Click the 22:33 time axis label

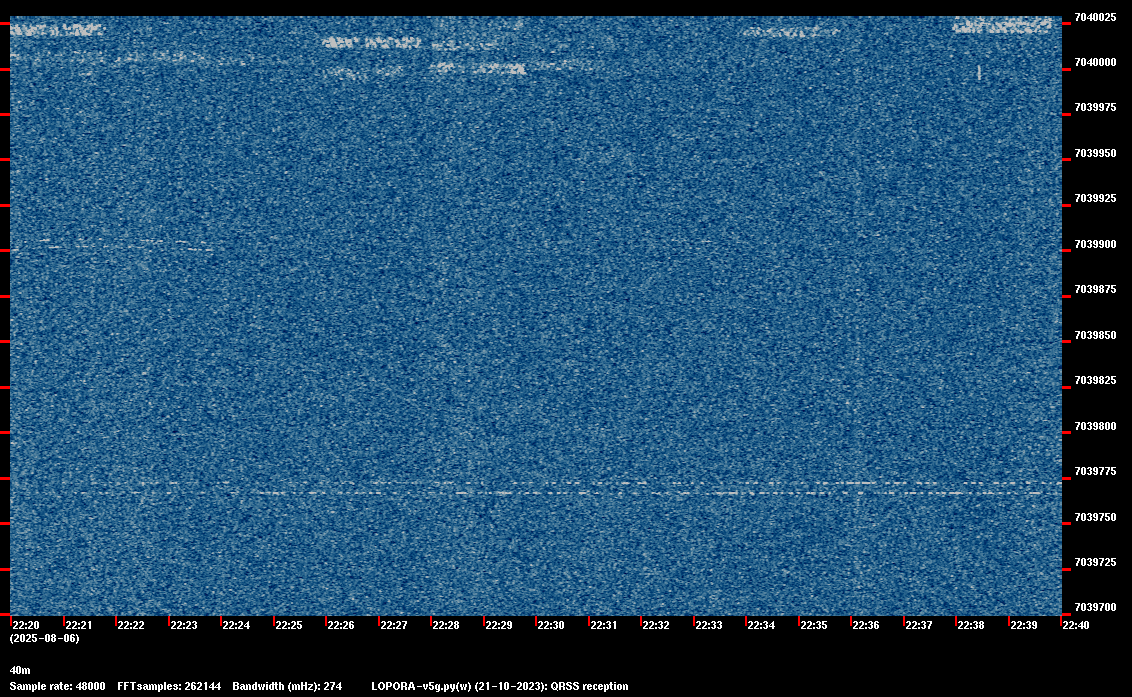(x=708, y=625)
